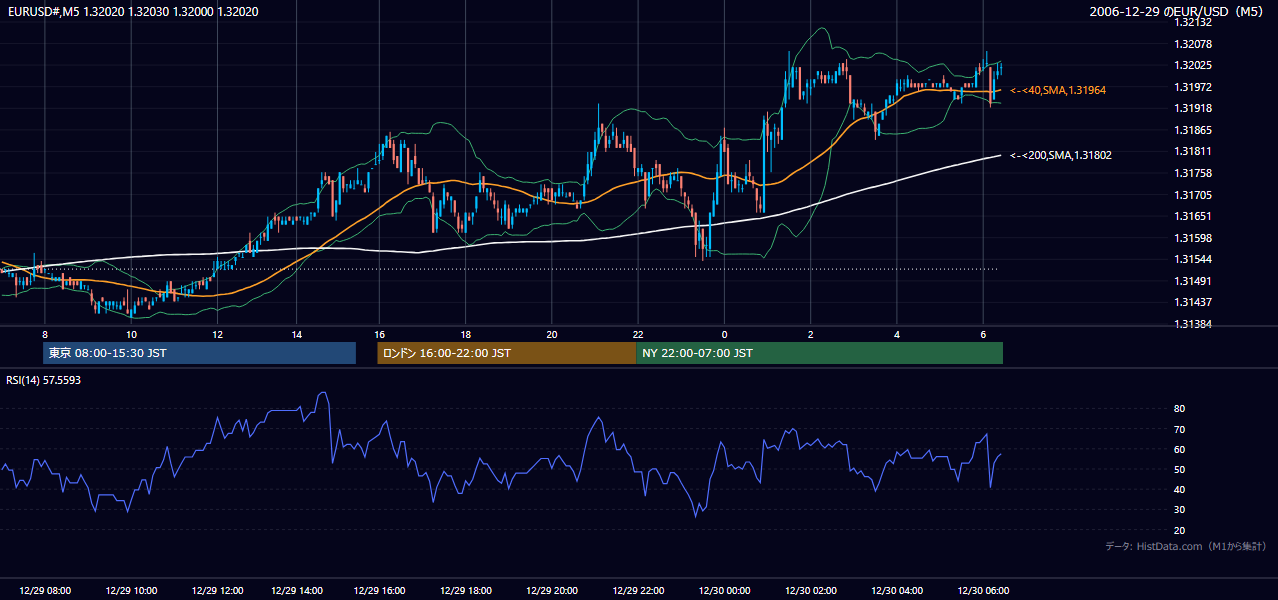Viewport: 1278px width, 600px height.
Task: Click the bottom date label 12/29 22:00
Action: (x=639, y=591)
